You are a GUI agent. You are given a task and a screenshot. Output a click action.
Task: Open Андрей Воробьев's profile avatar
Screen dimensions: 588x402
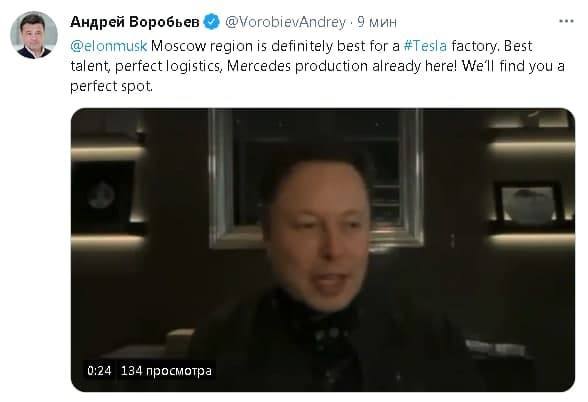(x=34, y=35)
